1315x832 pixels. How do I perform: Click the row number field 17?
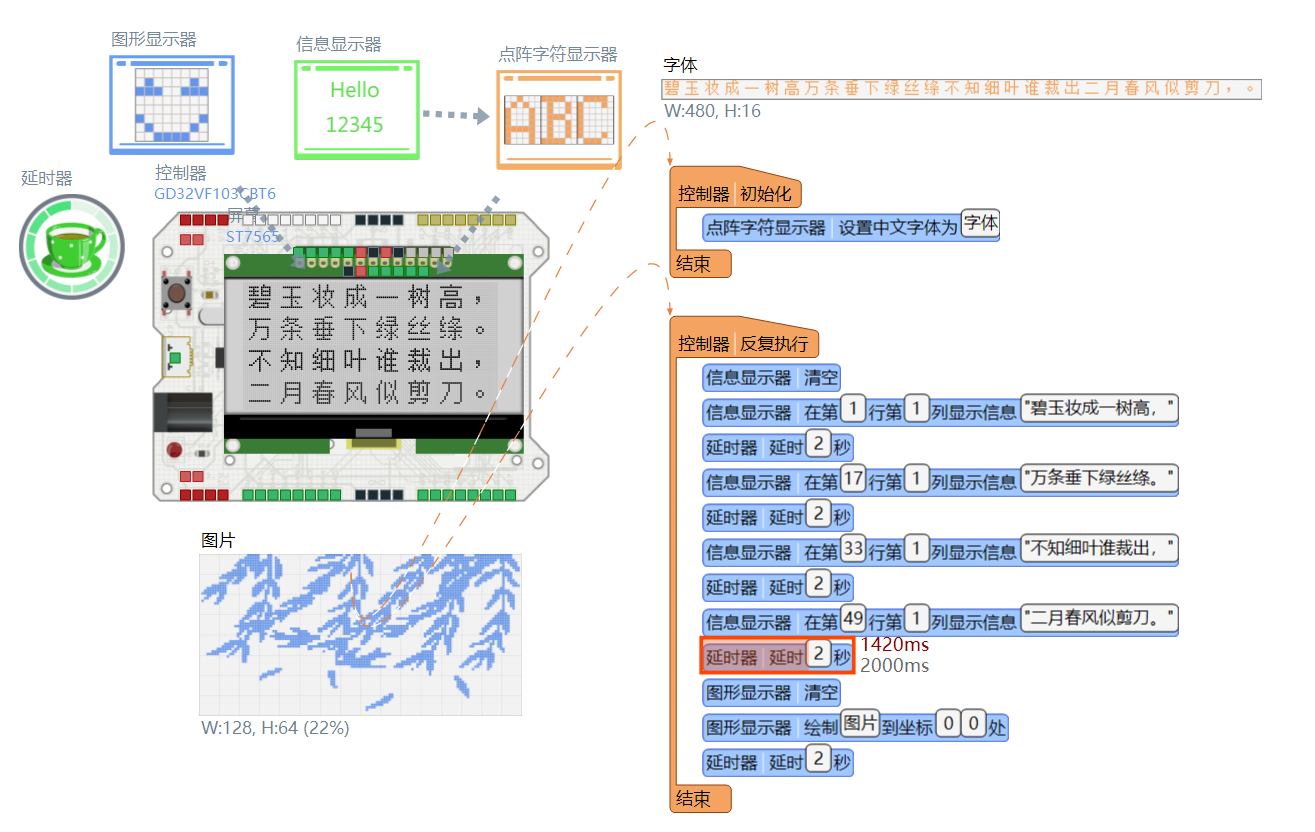pos(853,478)
